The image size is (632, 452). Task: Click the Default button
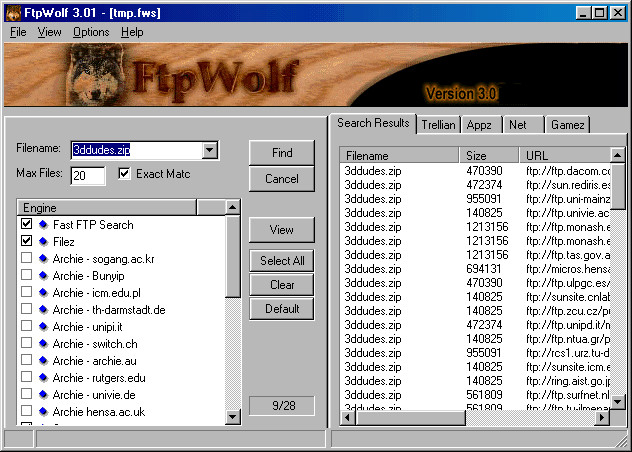click(282, 309)
